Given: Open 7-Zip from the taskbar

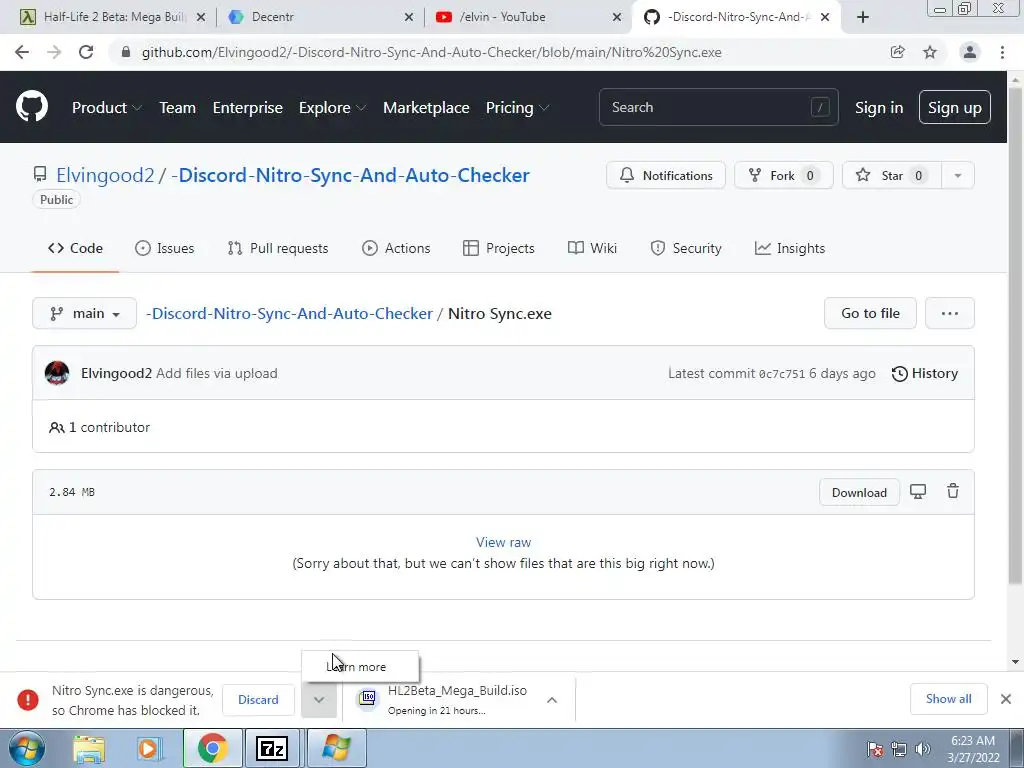Looking at the screenshot, I should (x=272, y=748).
